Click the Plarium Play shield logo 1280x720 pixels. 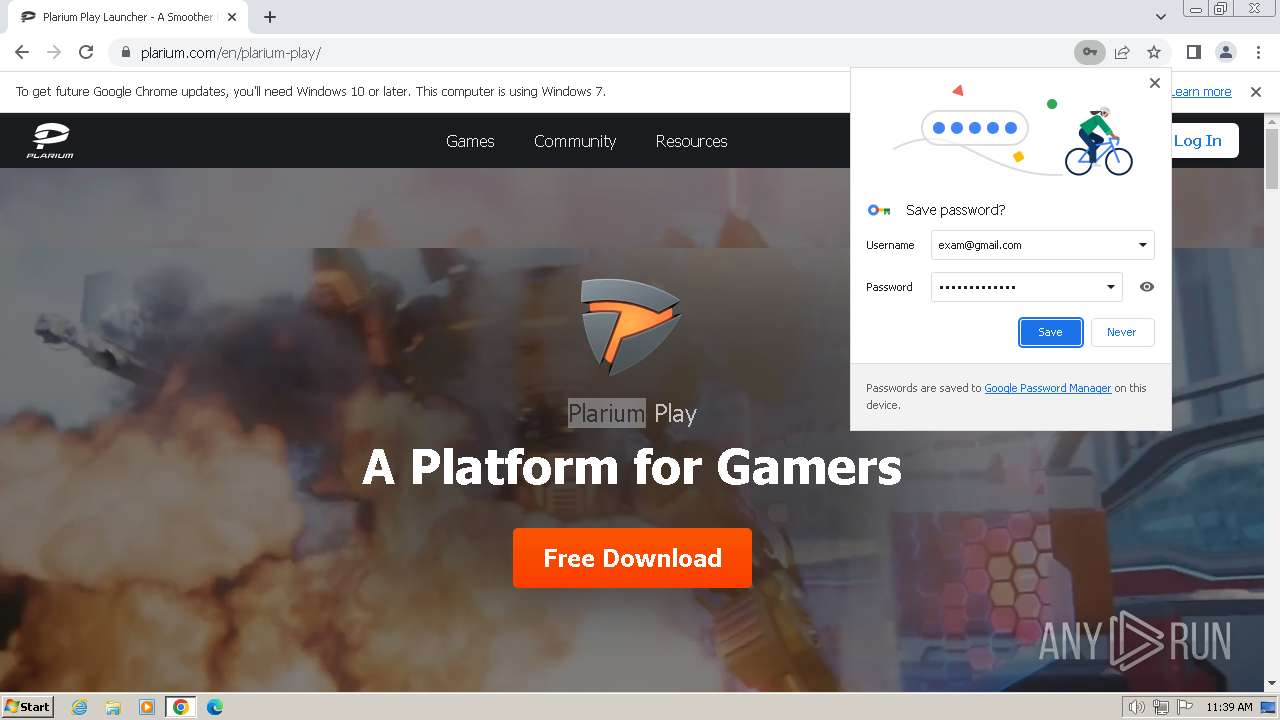coord(631,327)
